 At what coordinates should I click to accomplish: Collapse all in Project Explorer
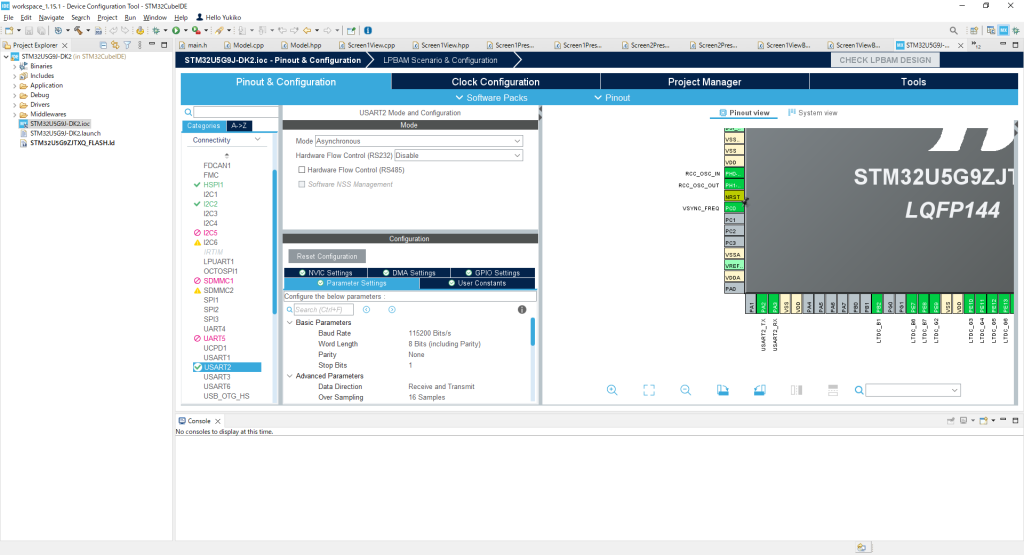click(x=103, y=45)
